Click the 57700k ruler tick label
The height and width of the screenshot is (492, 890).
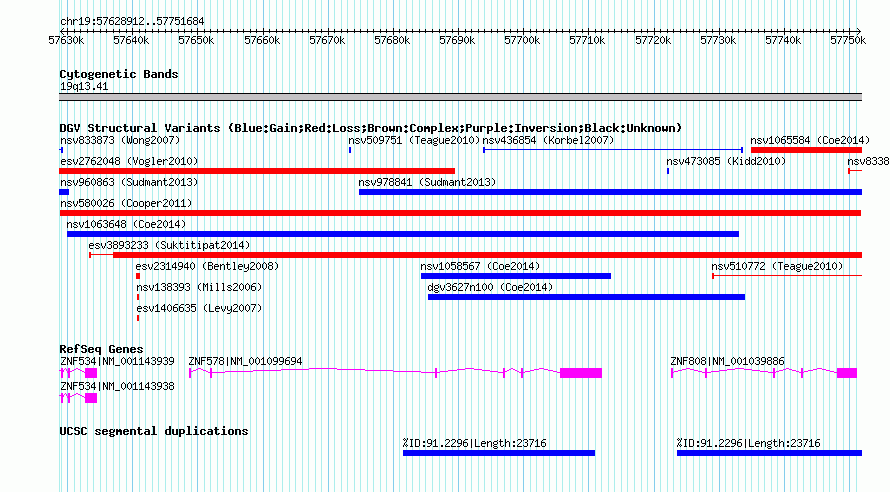pyautogui.click(x=522, y=40)
